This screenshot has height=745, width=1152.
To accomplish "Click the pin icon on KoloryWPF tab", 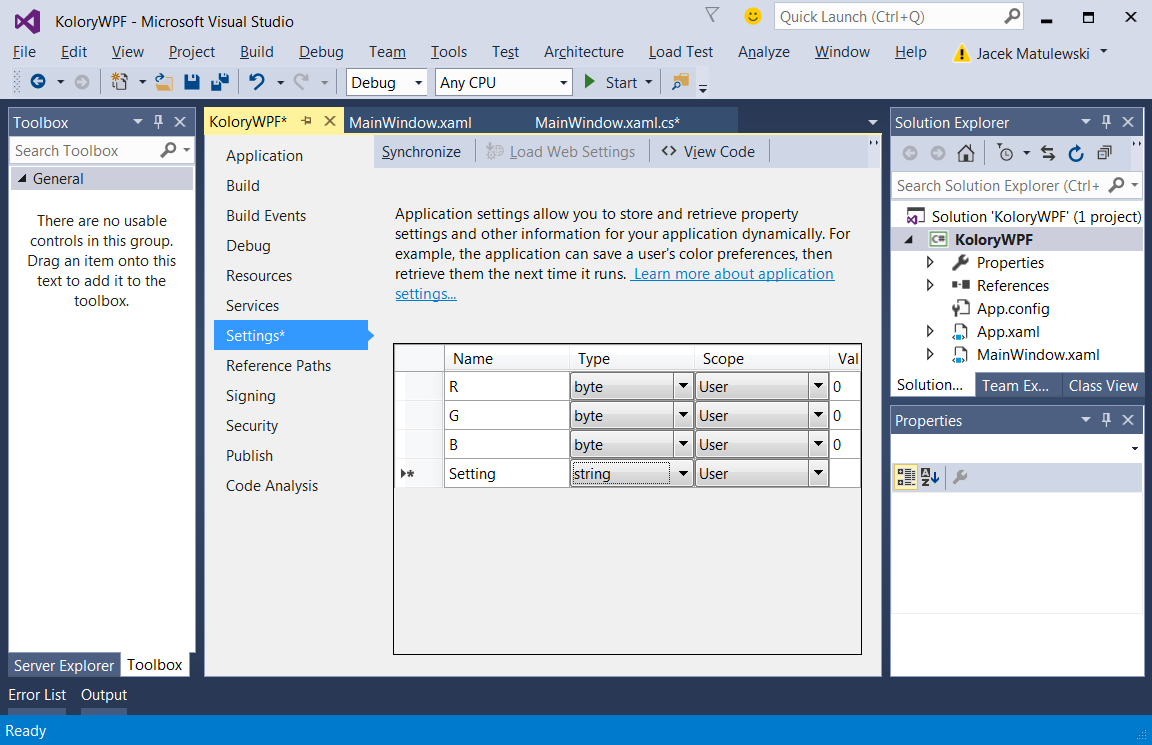I will point(306,120).
